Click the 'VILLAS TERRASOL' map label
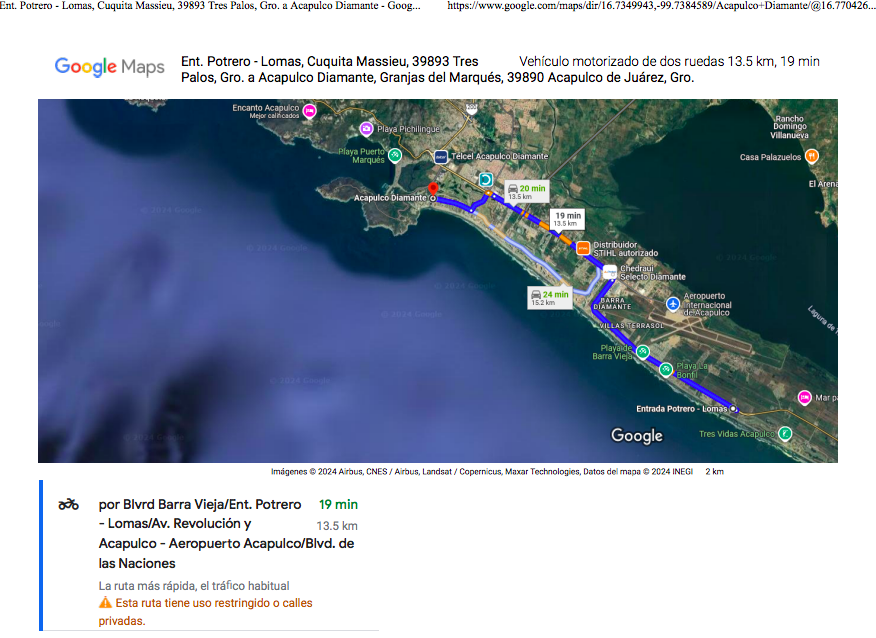This screenshot has width=876, height=638. (632, 325)
